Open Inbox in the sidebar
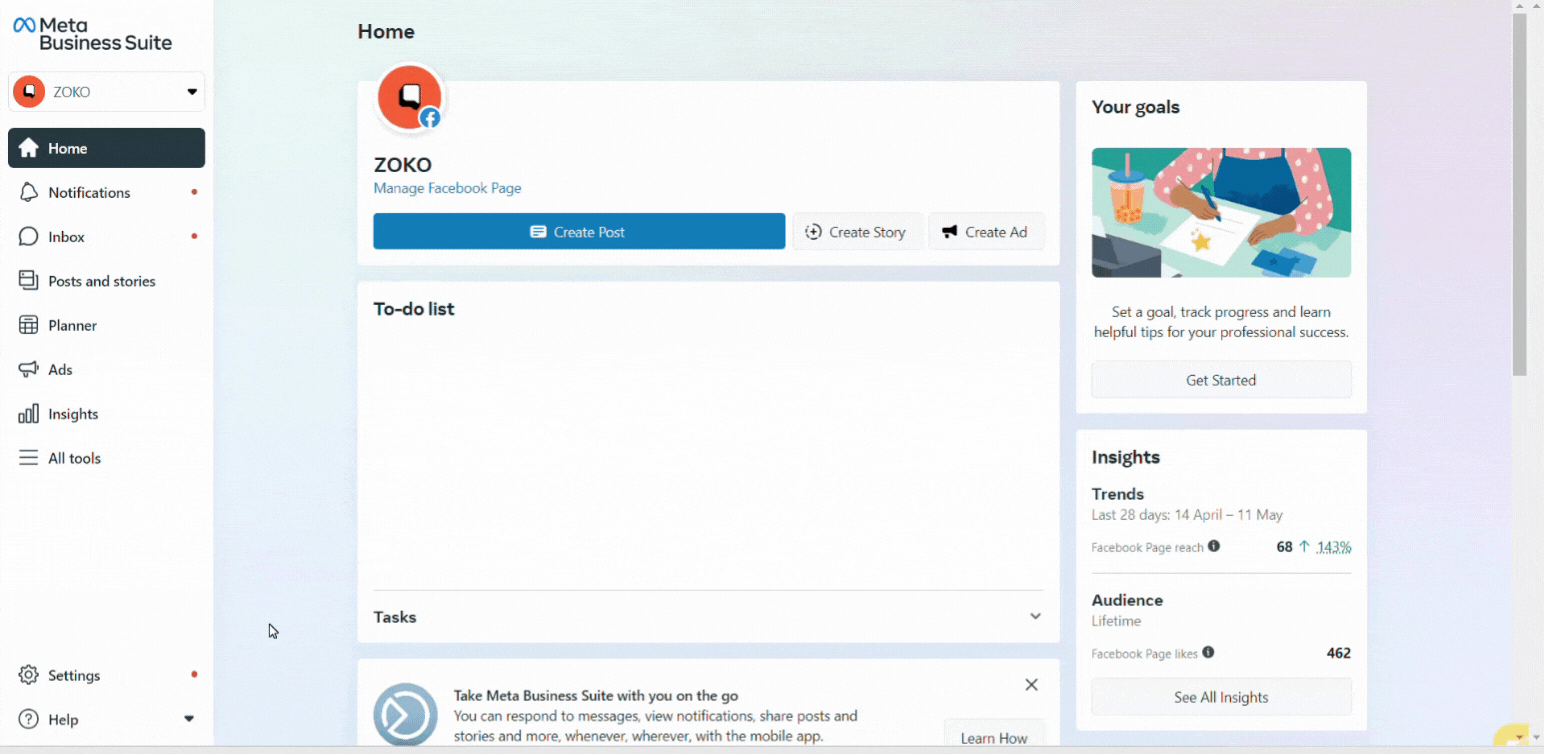1544x754 pixels. click(106, 237)
